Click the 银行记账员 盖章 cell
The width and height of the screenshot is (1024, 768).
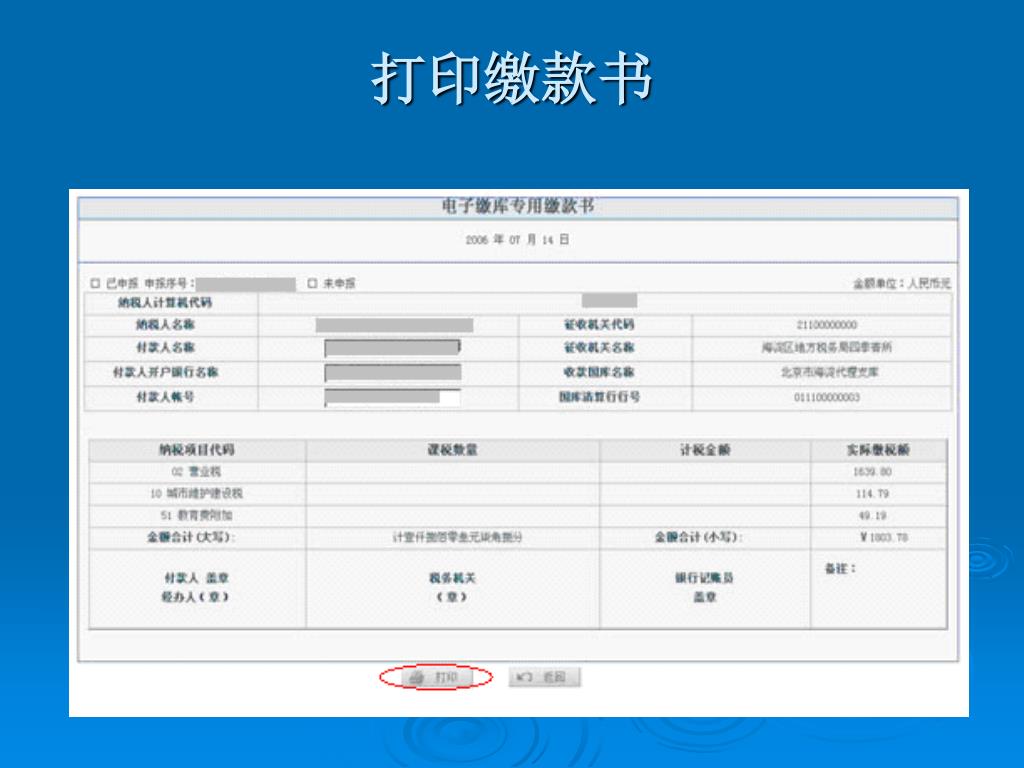pos(705,587)
